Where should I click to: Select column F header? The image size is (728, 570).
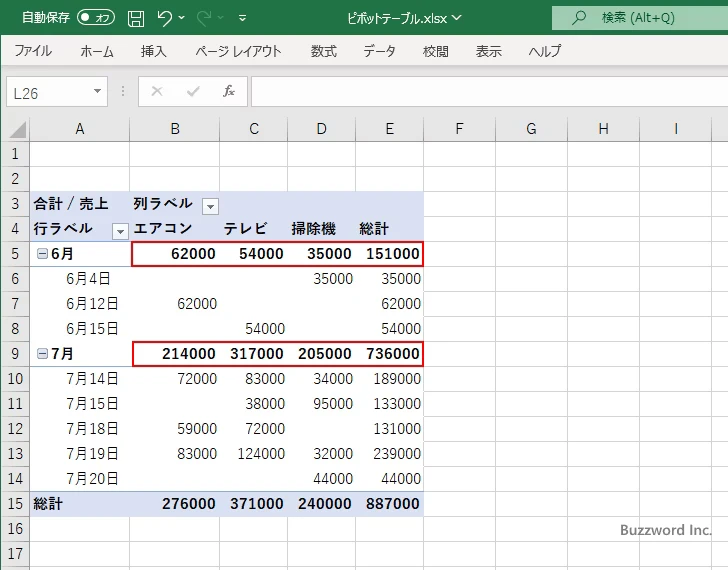click(x=459, y=129)
